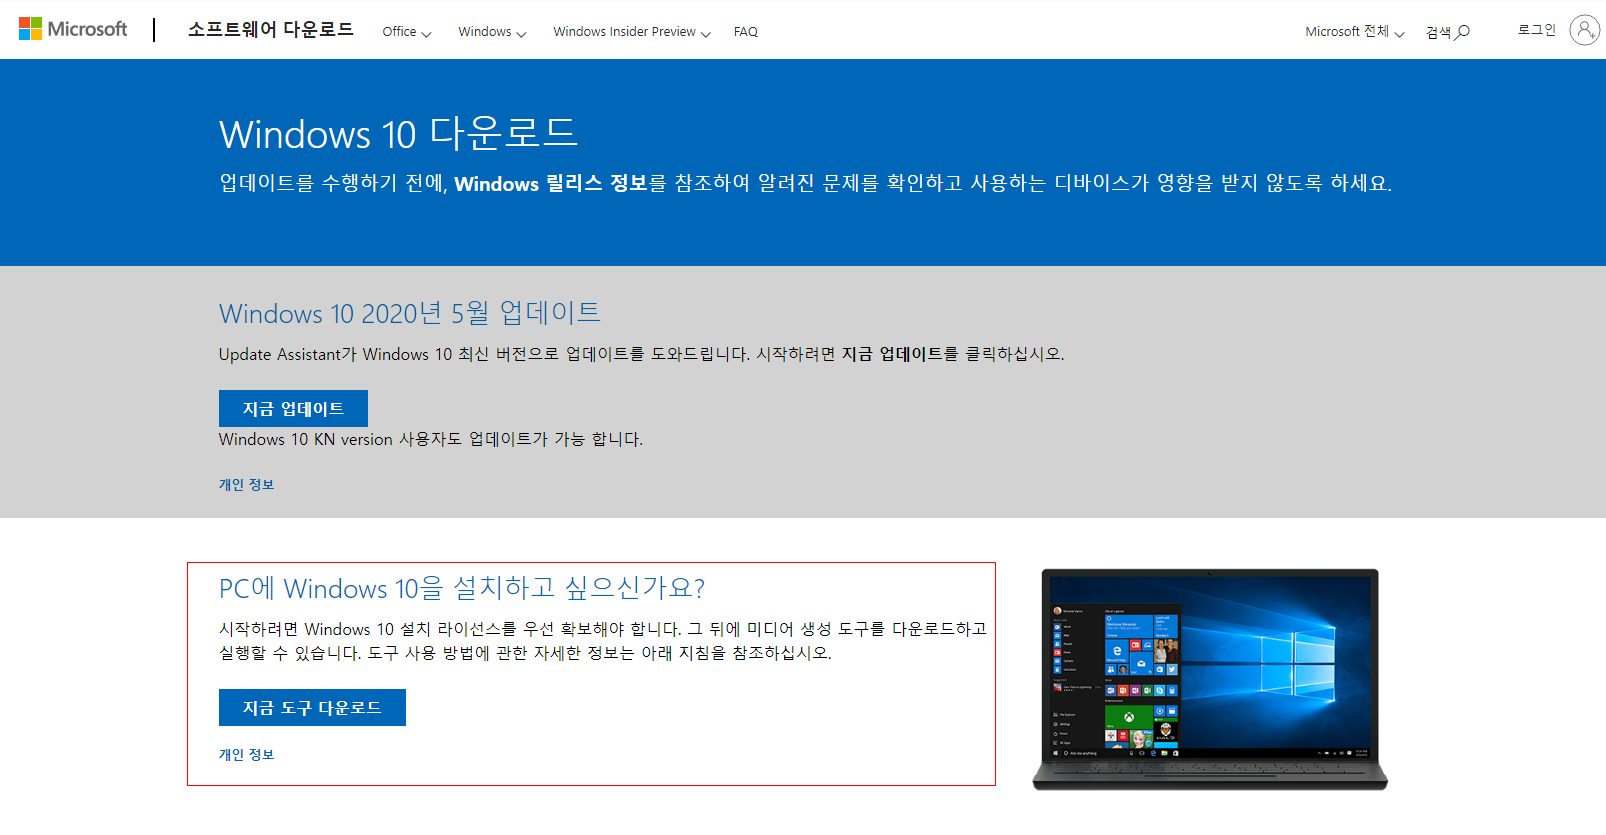Click the 지금 도구 다운로드 button

312,707
